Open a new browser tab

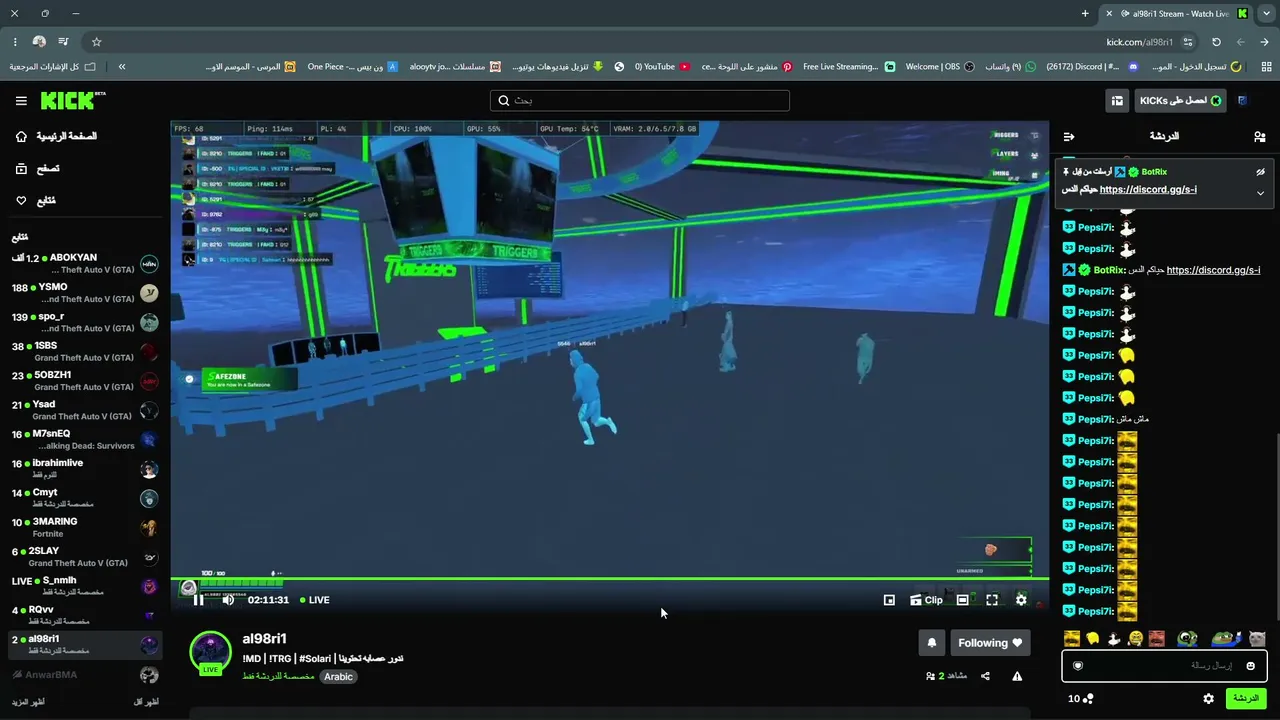[x=1085, y=13]
